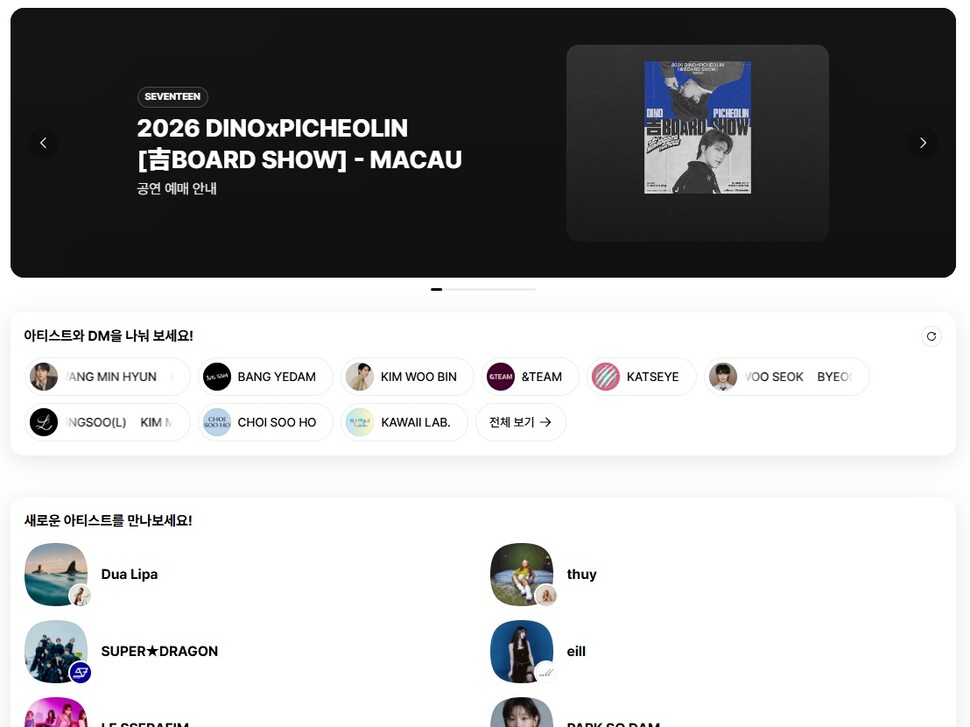This screenshot has height=727, width=970.
Task: Go to previous banner slide
Action: point(43,143)
